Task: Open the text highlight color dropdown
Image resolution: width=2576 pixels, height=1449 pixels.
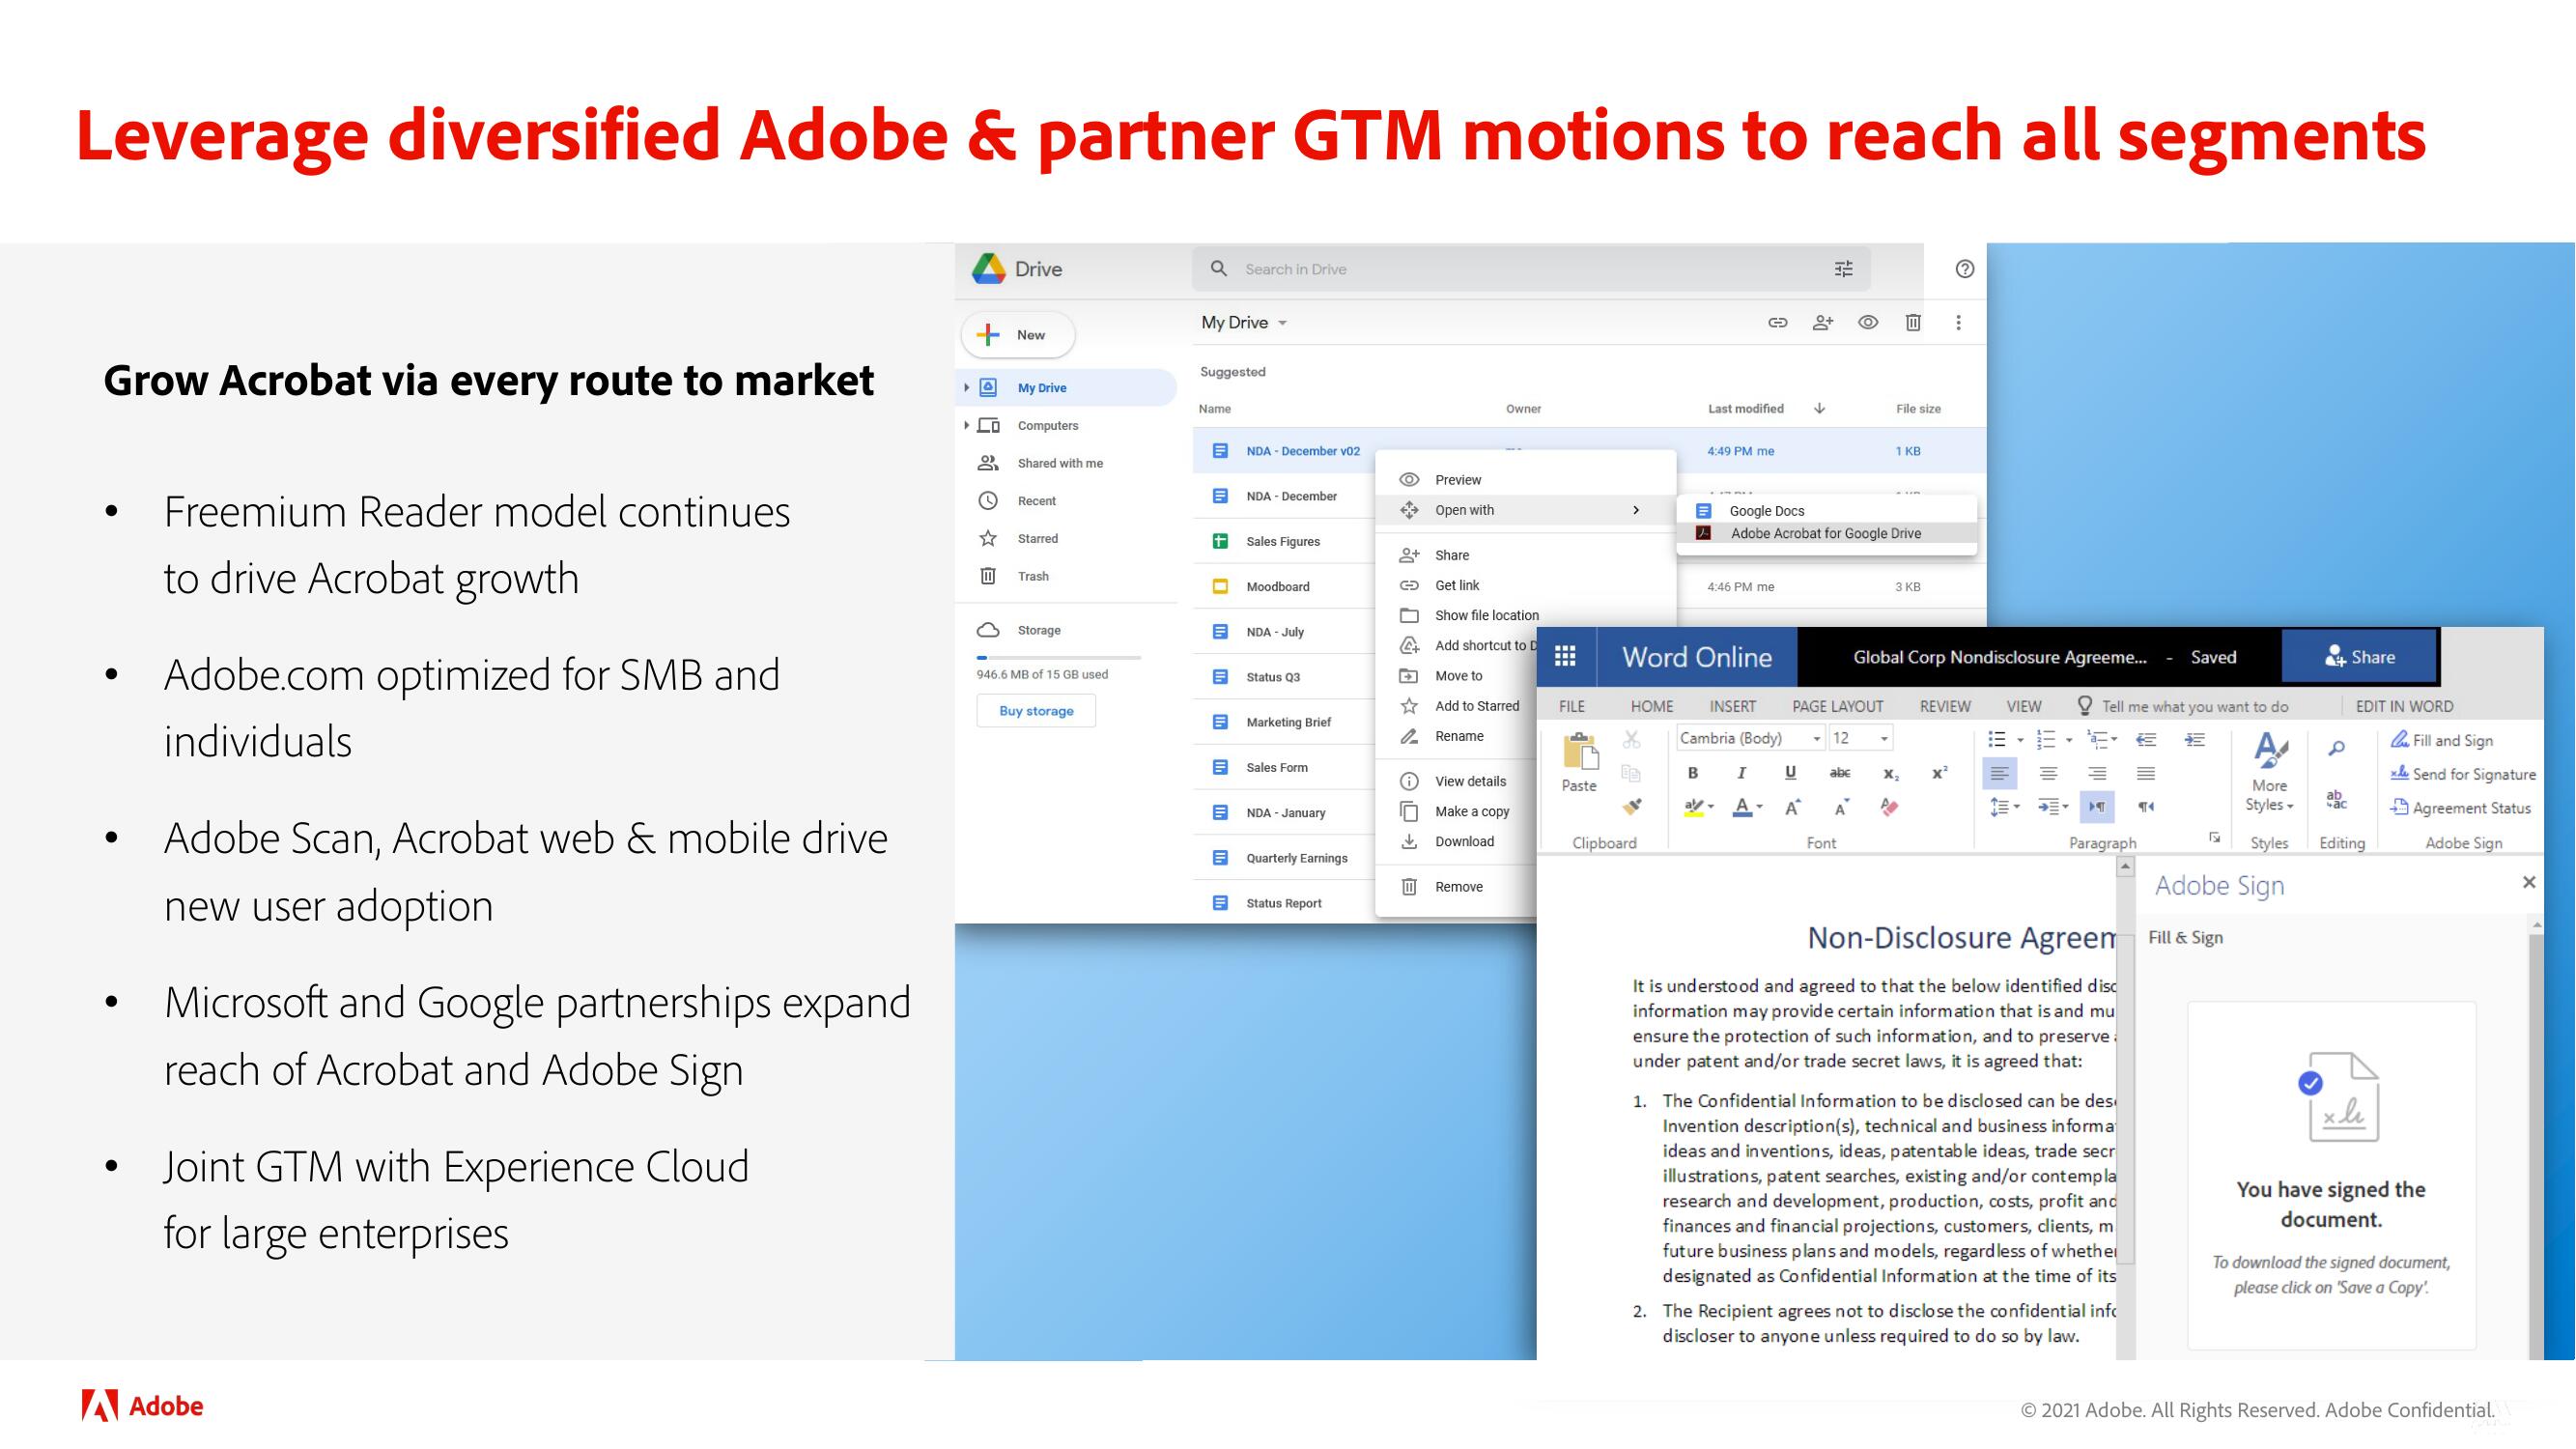Action: pyautogui.click(x=1711, y=807)
